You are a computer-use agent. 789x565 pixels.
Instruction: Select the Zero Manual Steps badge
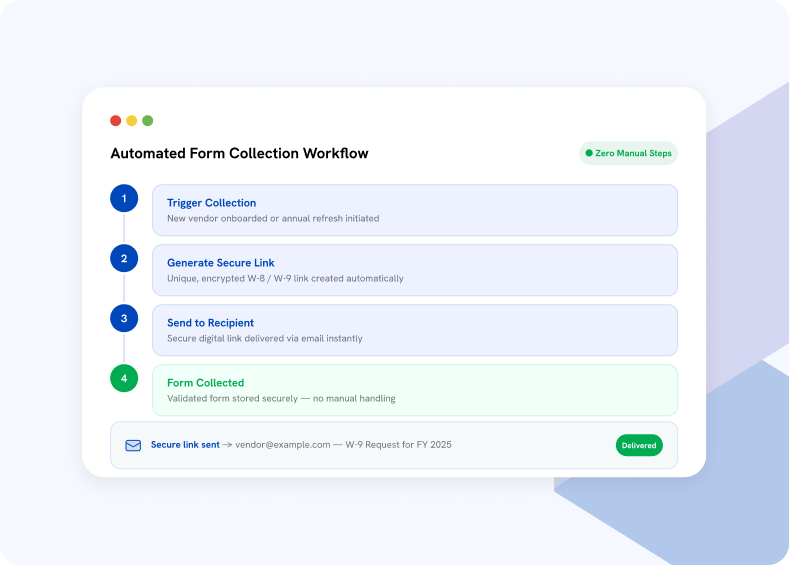[x=628, y=153]
